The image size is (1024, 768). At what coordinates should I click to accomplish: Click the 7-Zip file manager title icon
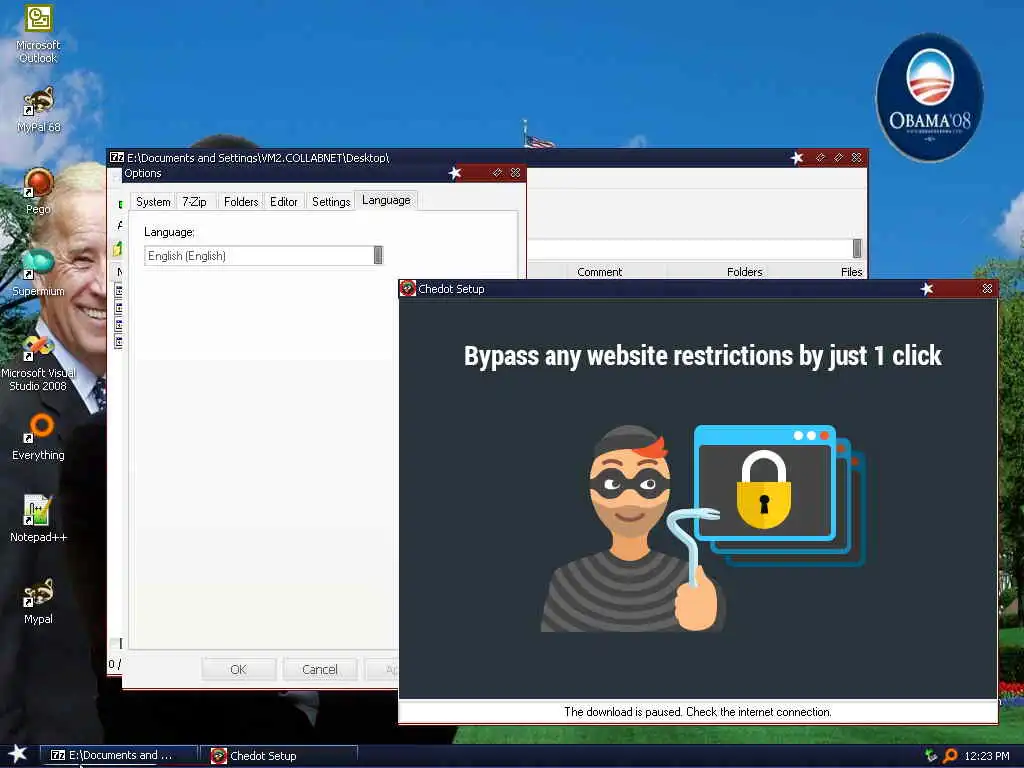(x=117, y=157)
